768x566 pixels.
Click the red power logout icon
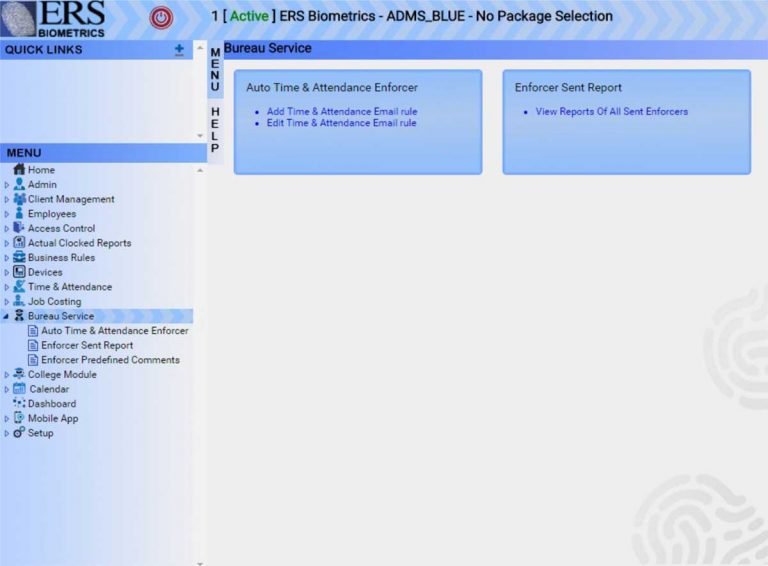(x=161, y=18)
